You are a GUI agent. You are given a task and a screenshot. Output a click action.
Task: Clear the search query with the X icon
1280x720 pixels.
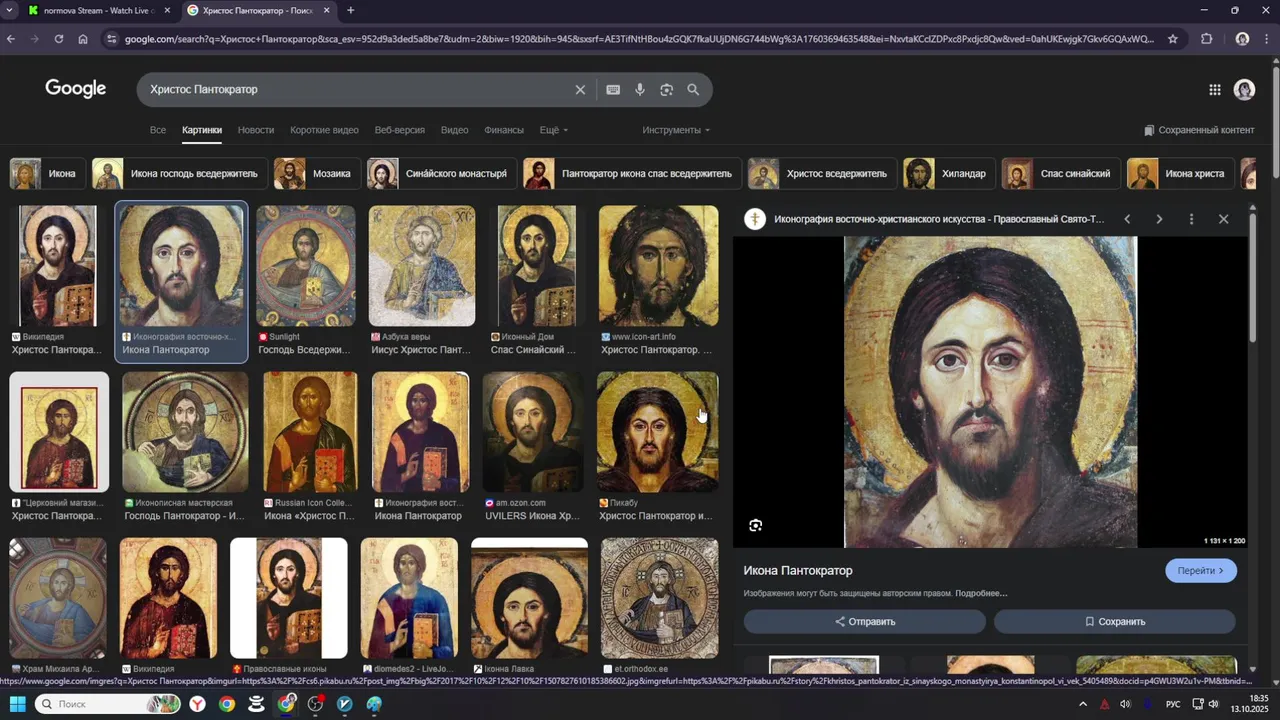580,90
